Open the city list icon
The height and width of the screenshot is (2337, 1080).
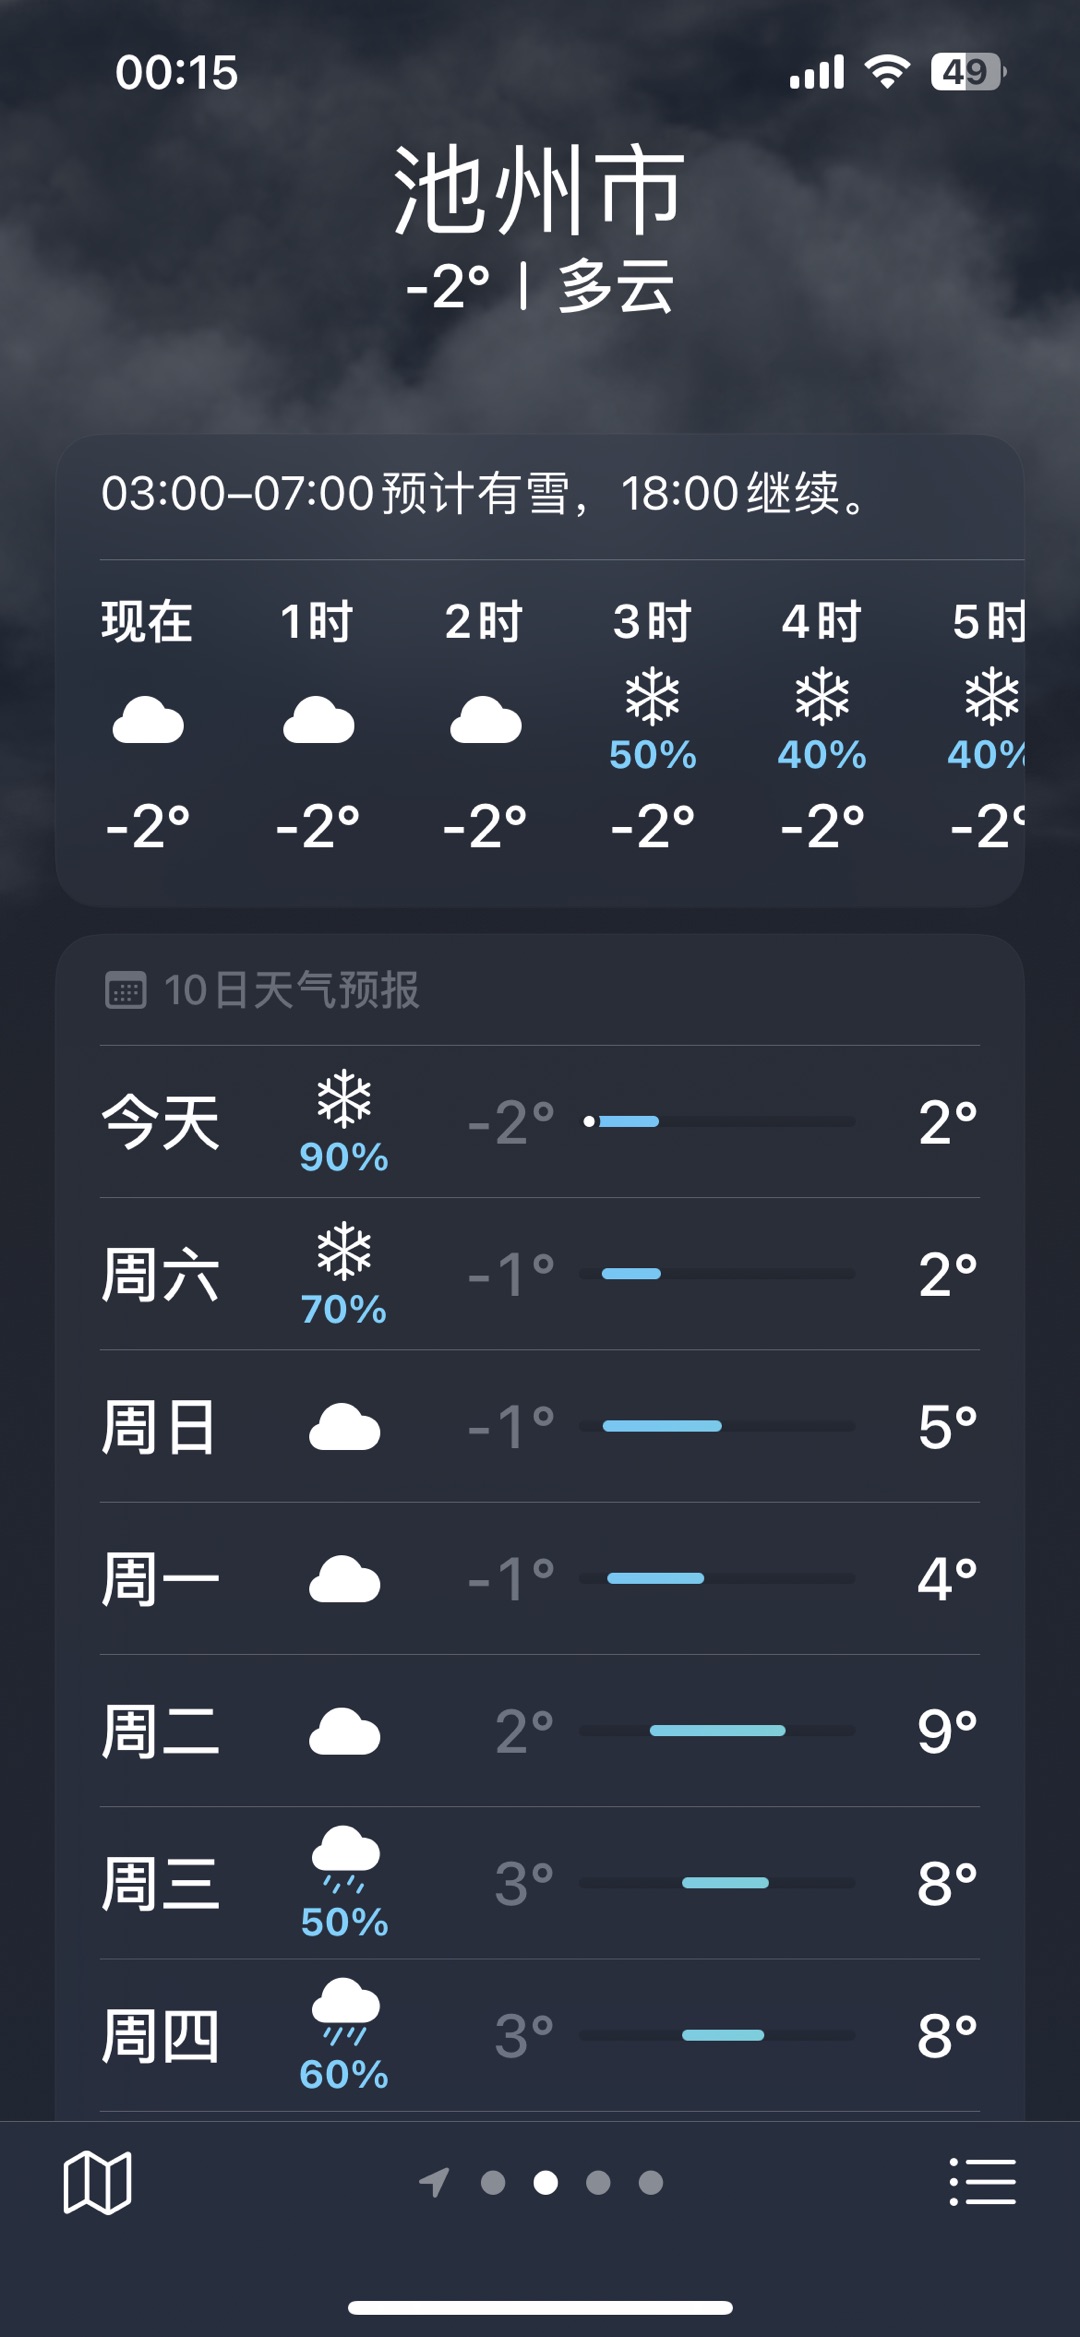[x=982, y=2181]
